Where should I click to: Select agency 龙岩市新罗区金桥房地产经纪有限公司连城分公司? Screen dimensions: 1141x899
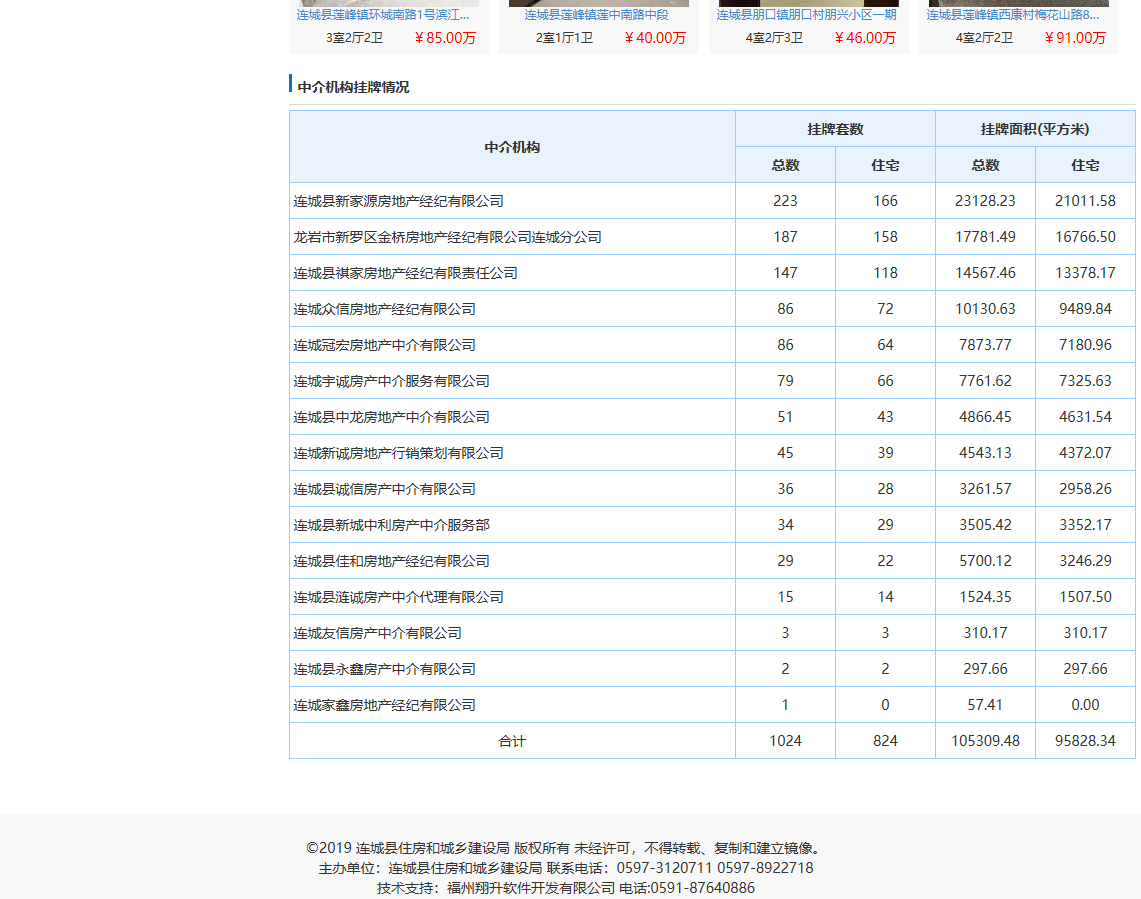447,237
